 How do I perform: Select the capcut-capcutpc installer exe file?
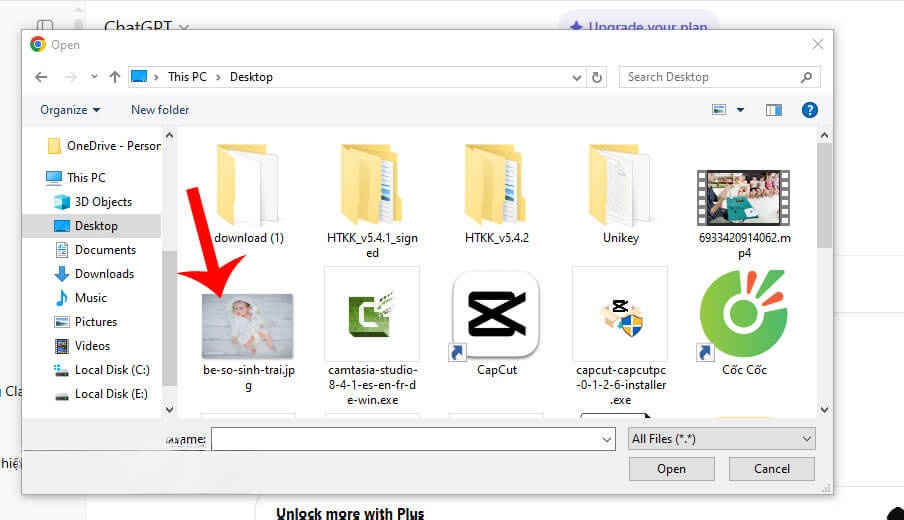pos(620,336)
